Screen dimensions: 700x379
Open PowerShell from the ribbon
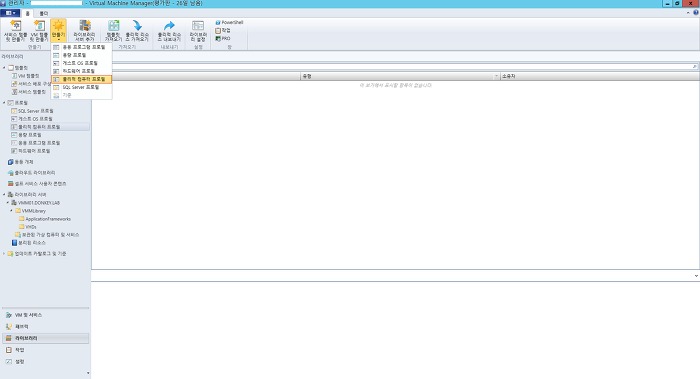229,22
